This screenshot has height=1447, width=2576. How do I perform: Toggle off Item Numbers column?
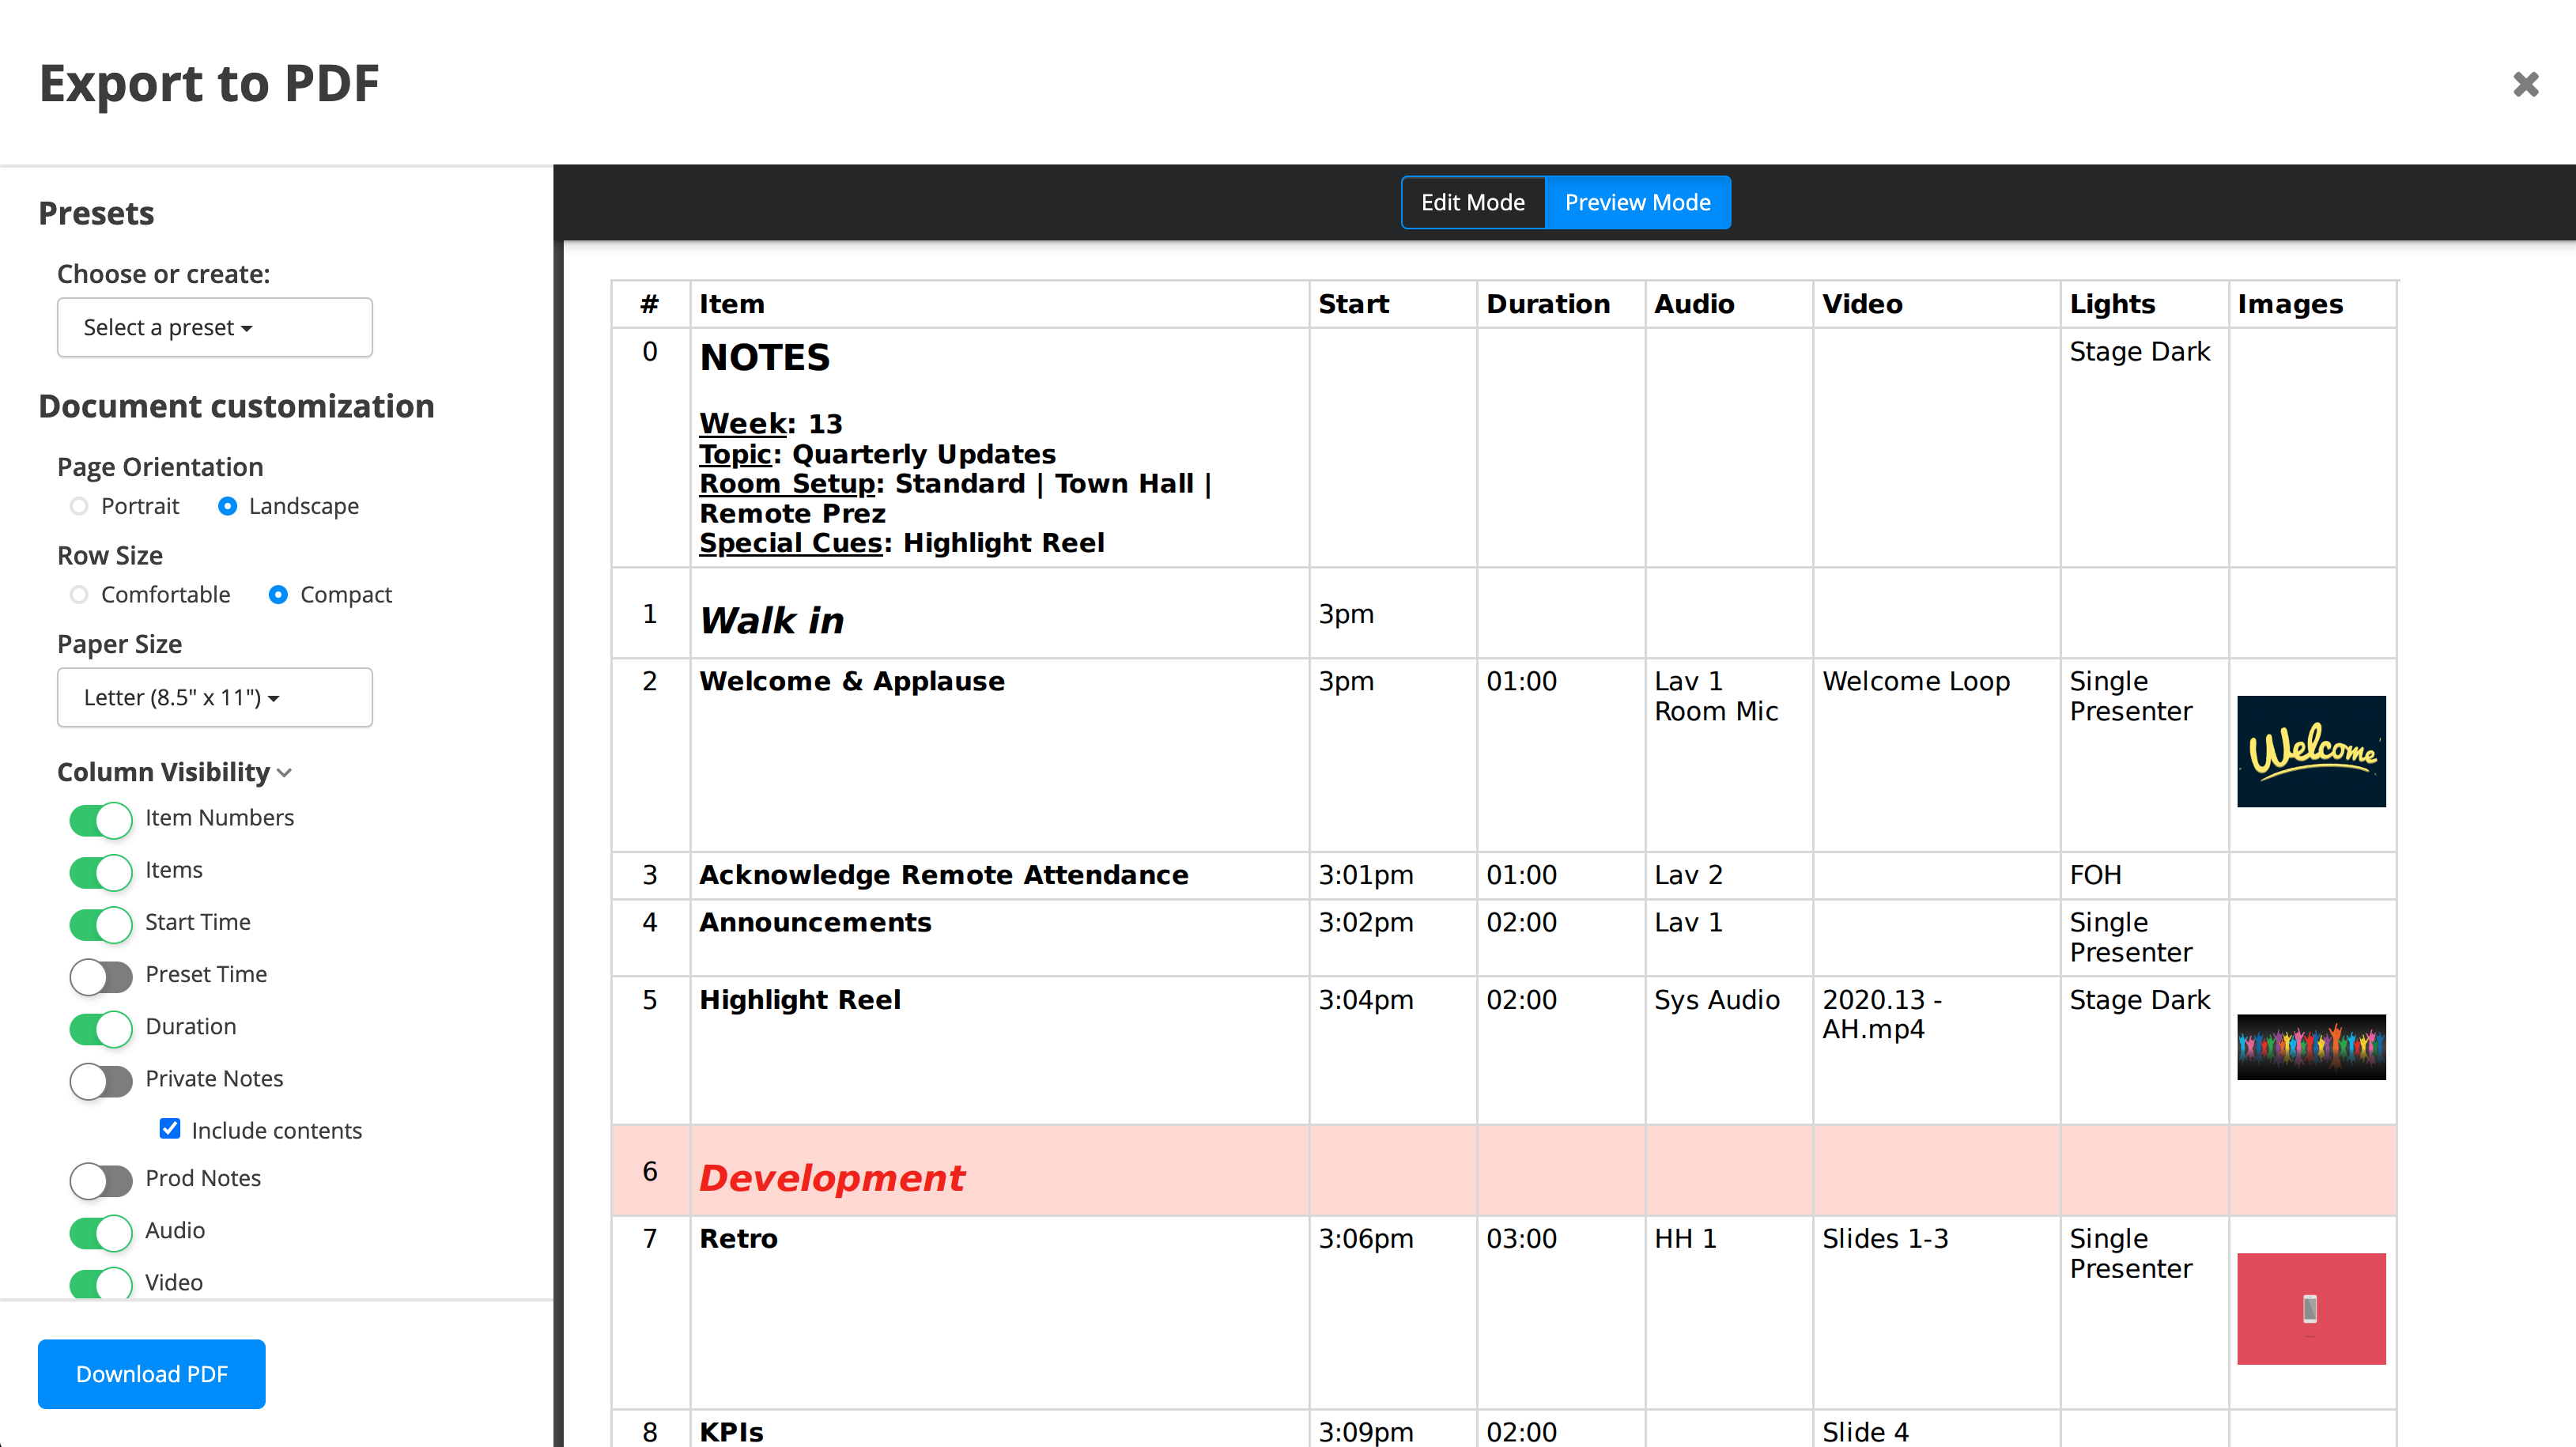tap(100, 820)
